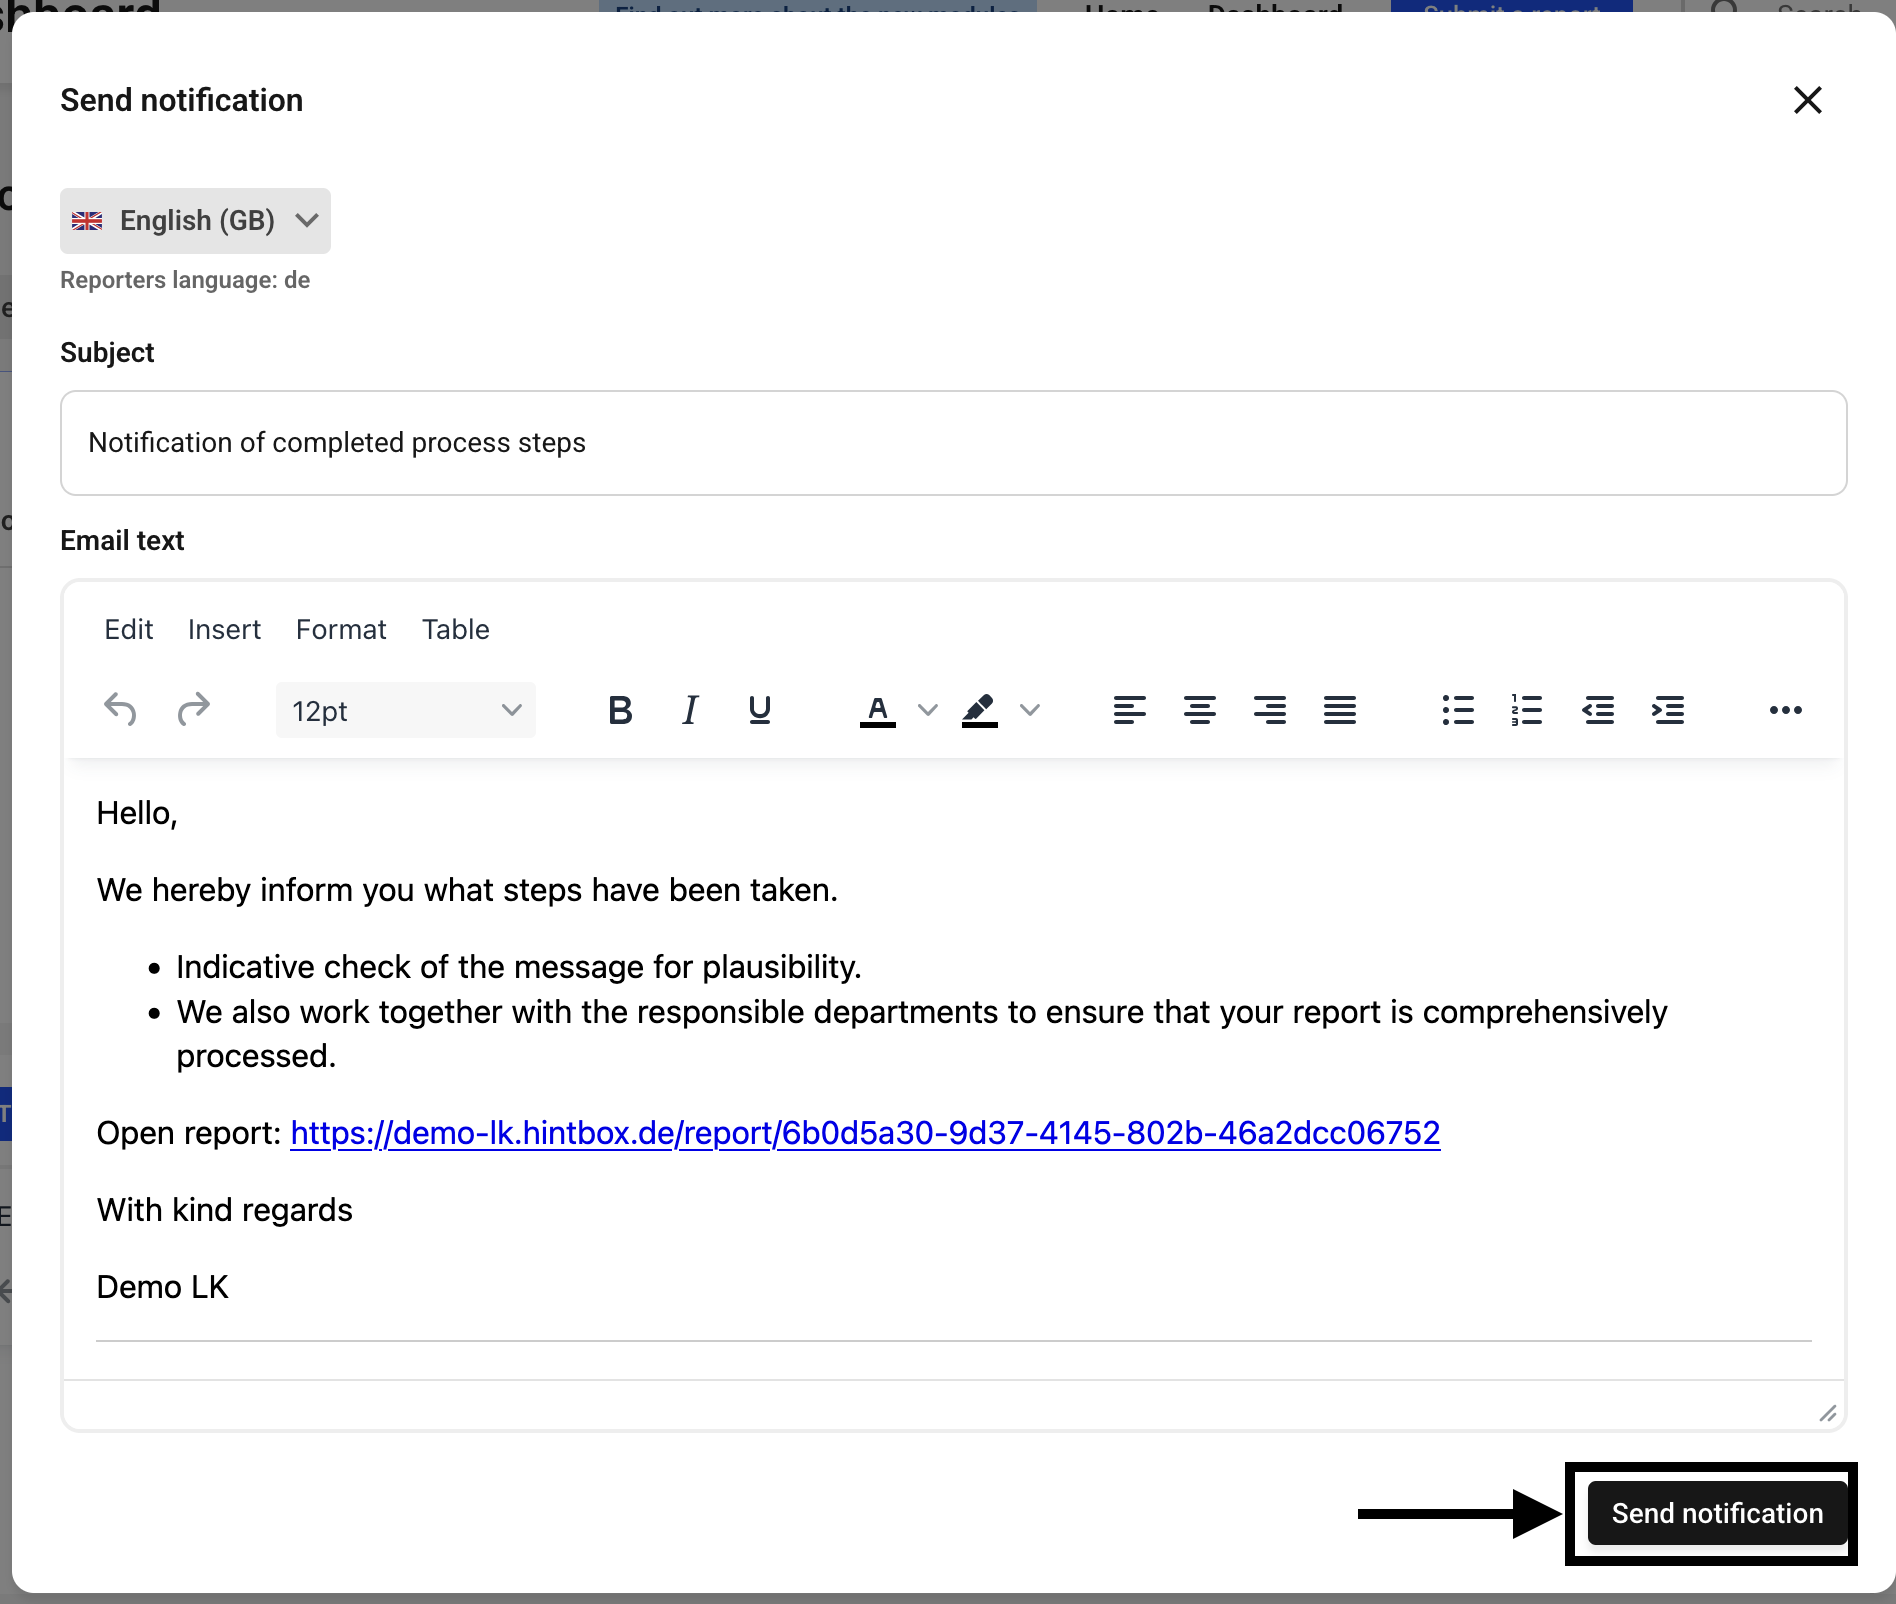The image size is (1896, 1604).
Task: Increase indent of the paragraph
Action: (x=1668, y=710)
